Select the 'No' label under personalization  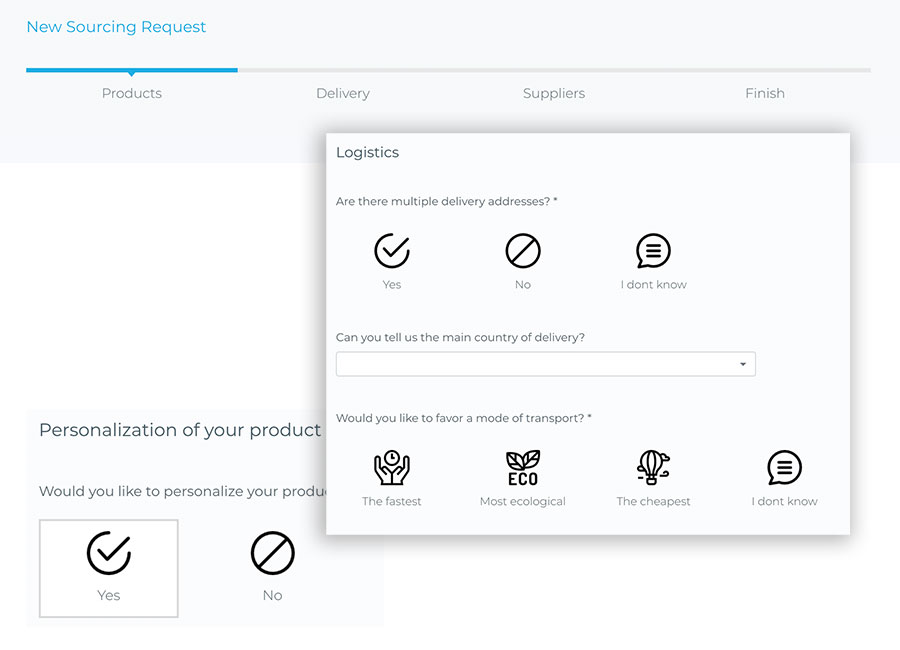[x=272, y=595]
